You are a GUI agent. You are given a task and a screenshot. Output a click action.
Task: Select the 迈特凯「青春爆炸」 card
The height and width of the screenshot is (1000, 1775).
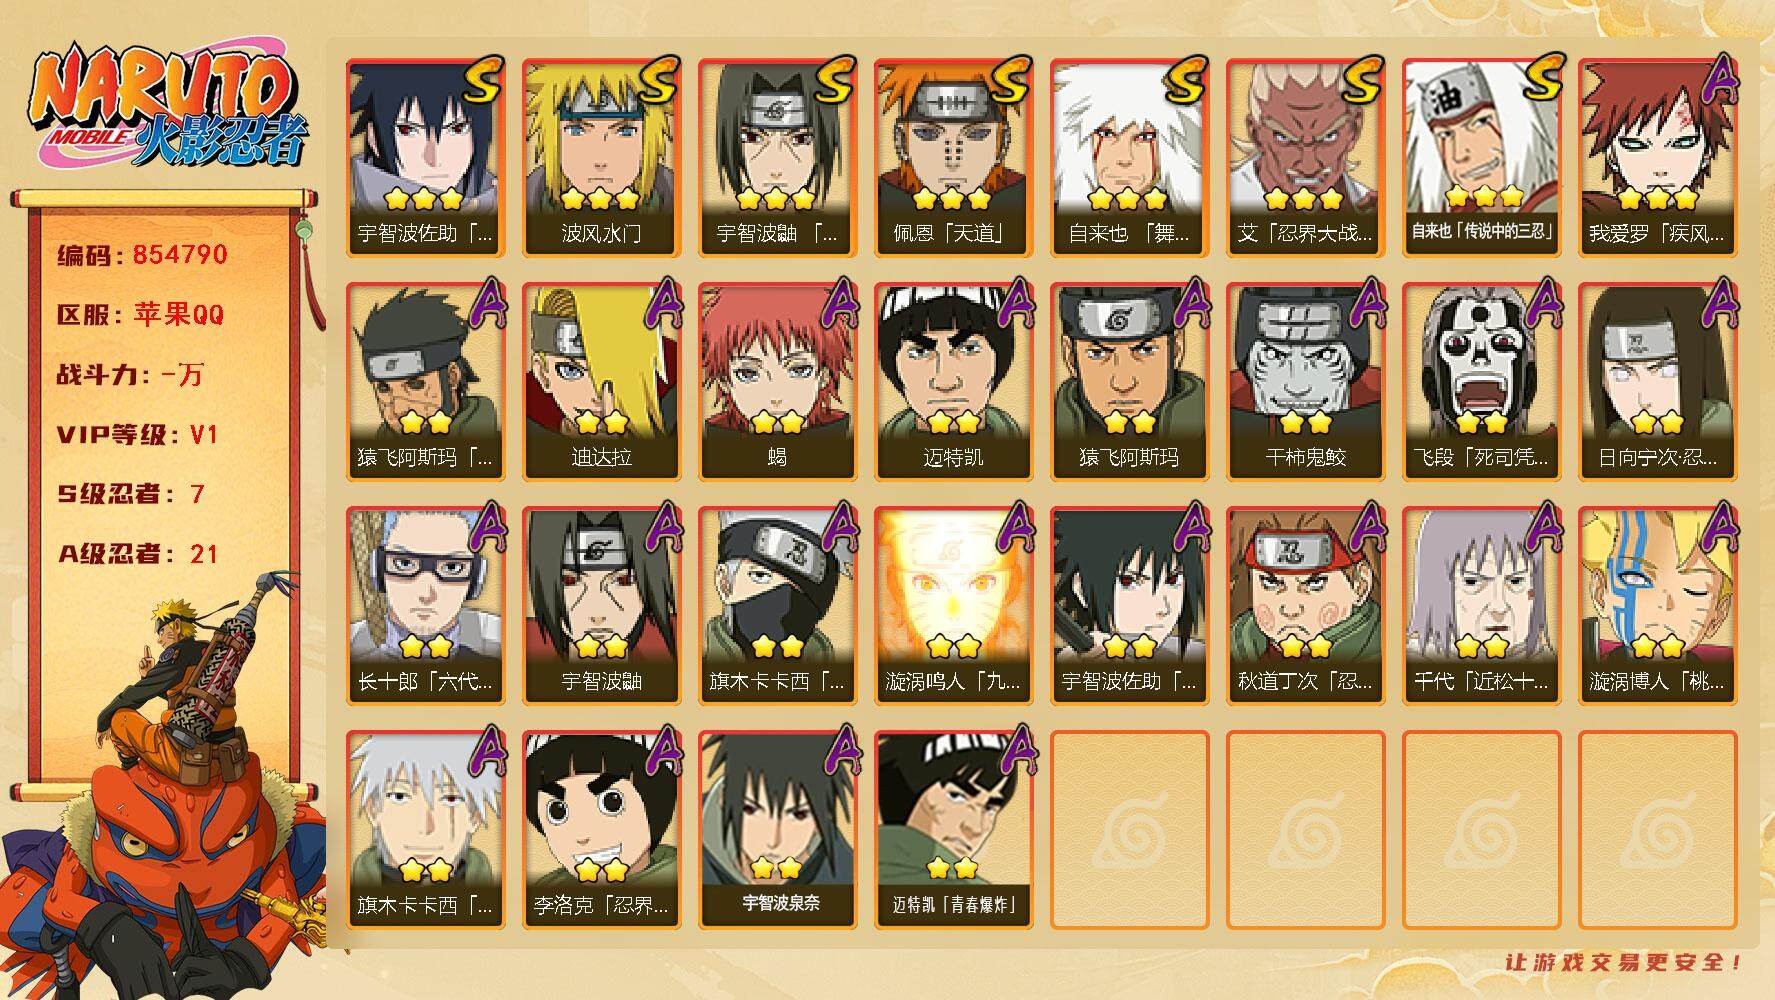click(954, 830)
